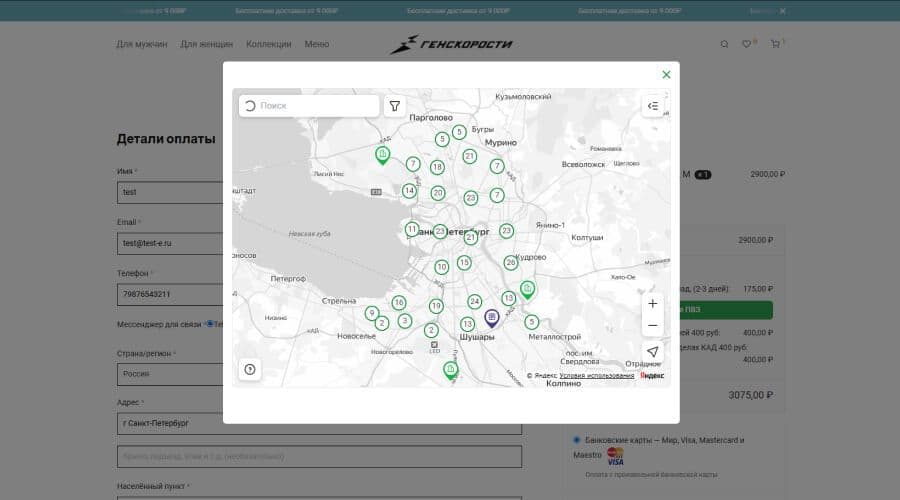Image resolution: width=900 pixels, height=500 pixels.
Task: Open Yandex terms of use link
Action: coord(596,376)
